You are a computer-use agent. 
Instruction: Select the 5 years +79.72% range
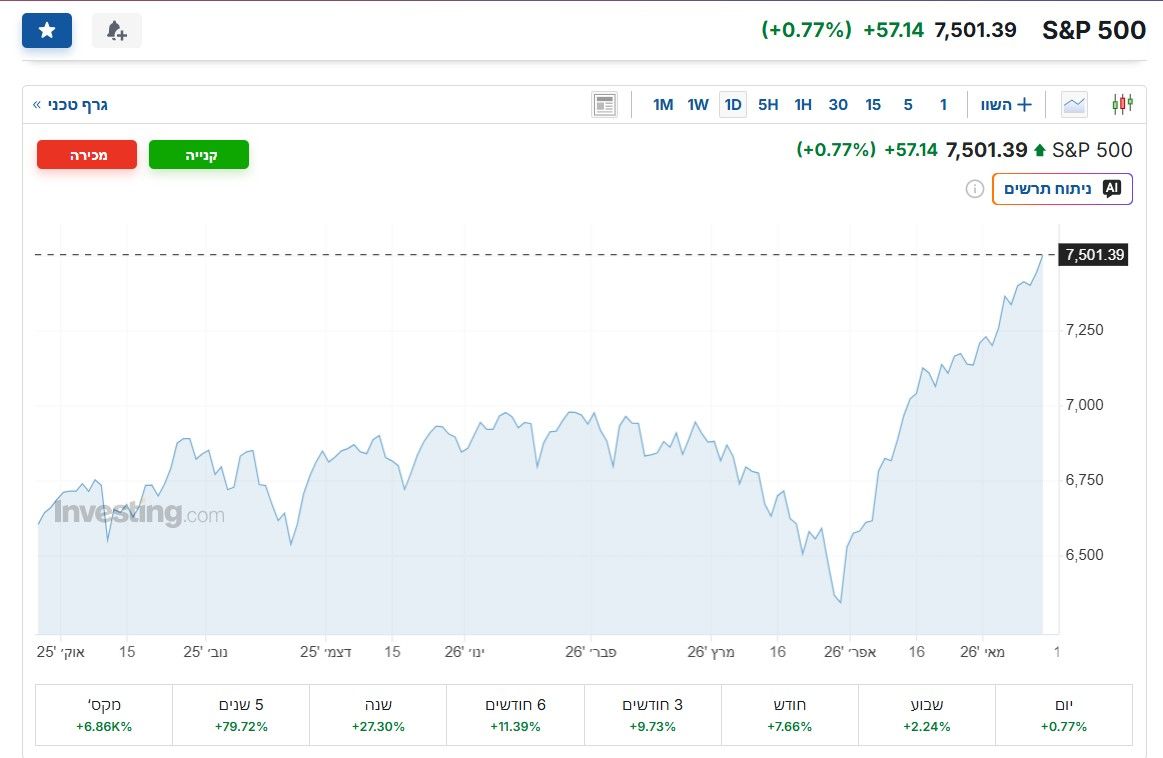point(241,715)
